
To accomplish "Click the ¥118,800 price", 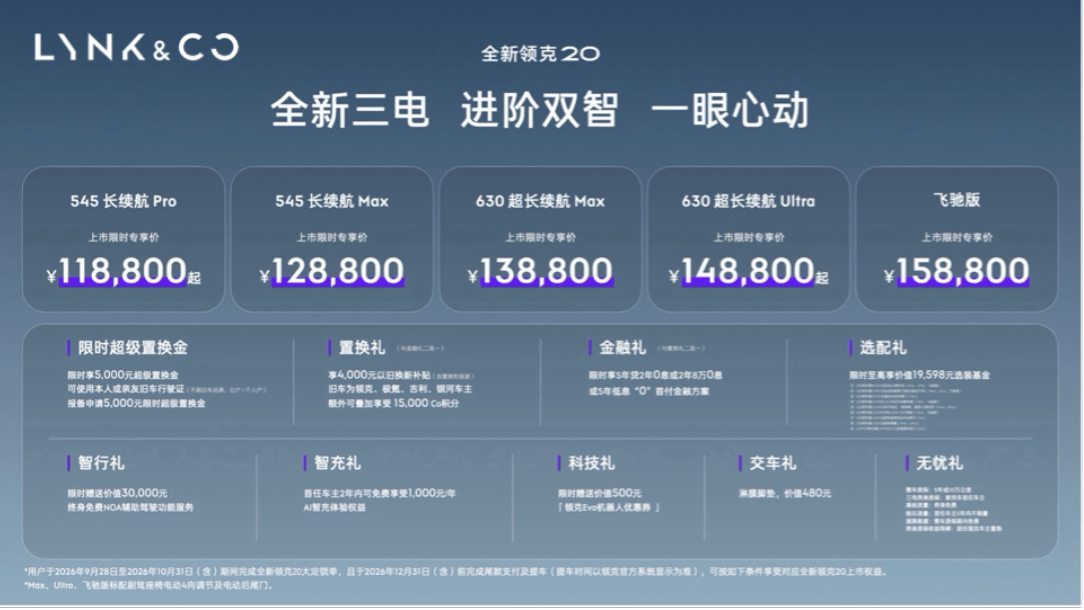I will pyautogui.click(x=124, y=270).
